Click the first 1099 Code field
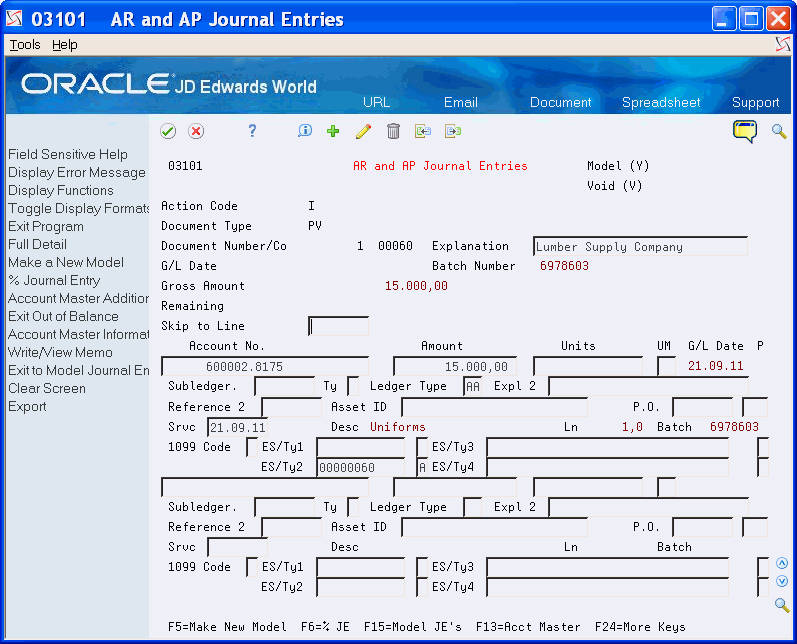 [x=252, y=447]
